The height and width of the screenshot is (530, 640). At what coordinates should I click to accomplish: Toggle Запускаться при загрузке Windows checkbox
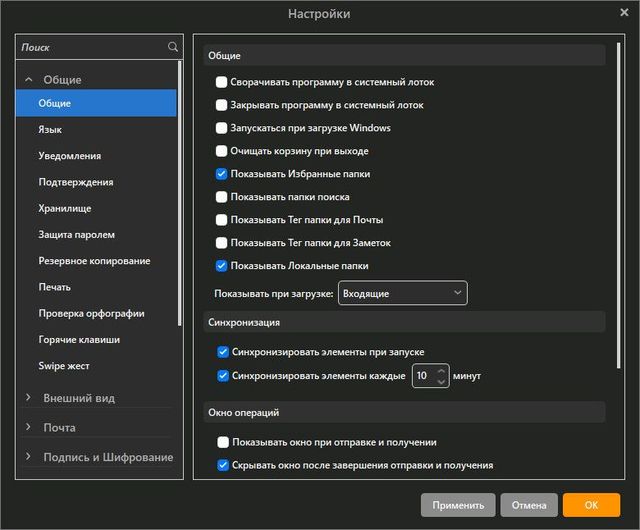(222, 128)
